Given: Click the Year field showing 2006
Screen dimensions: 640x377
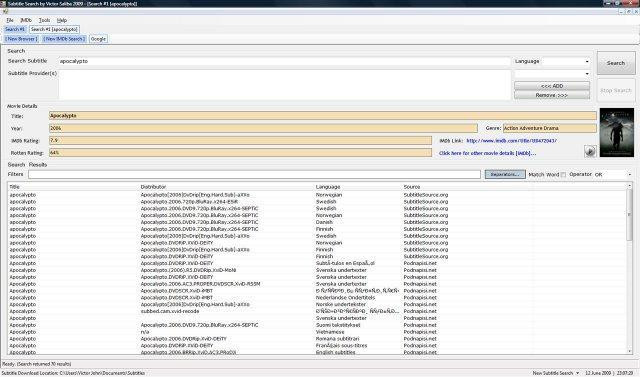Looking at the screenshot, I should point(263,128).
